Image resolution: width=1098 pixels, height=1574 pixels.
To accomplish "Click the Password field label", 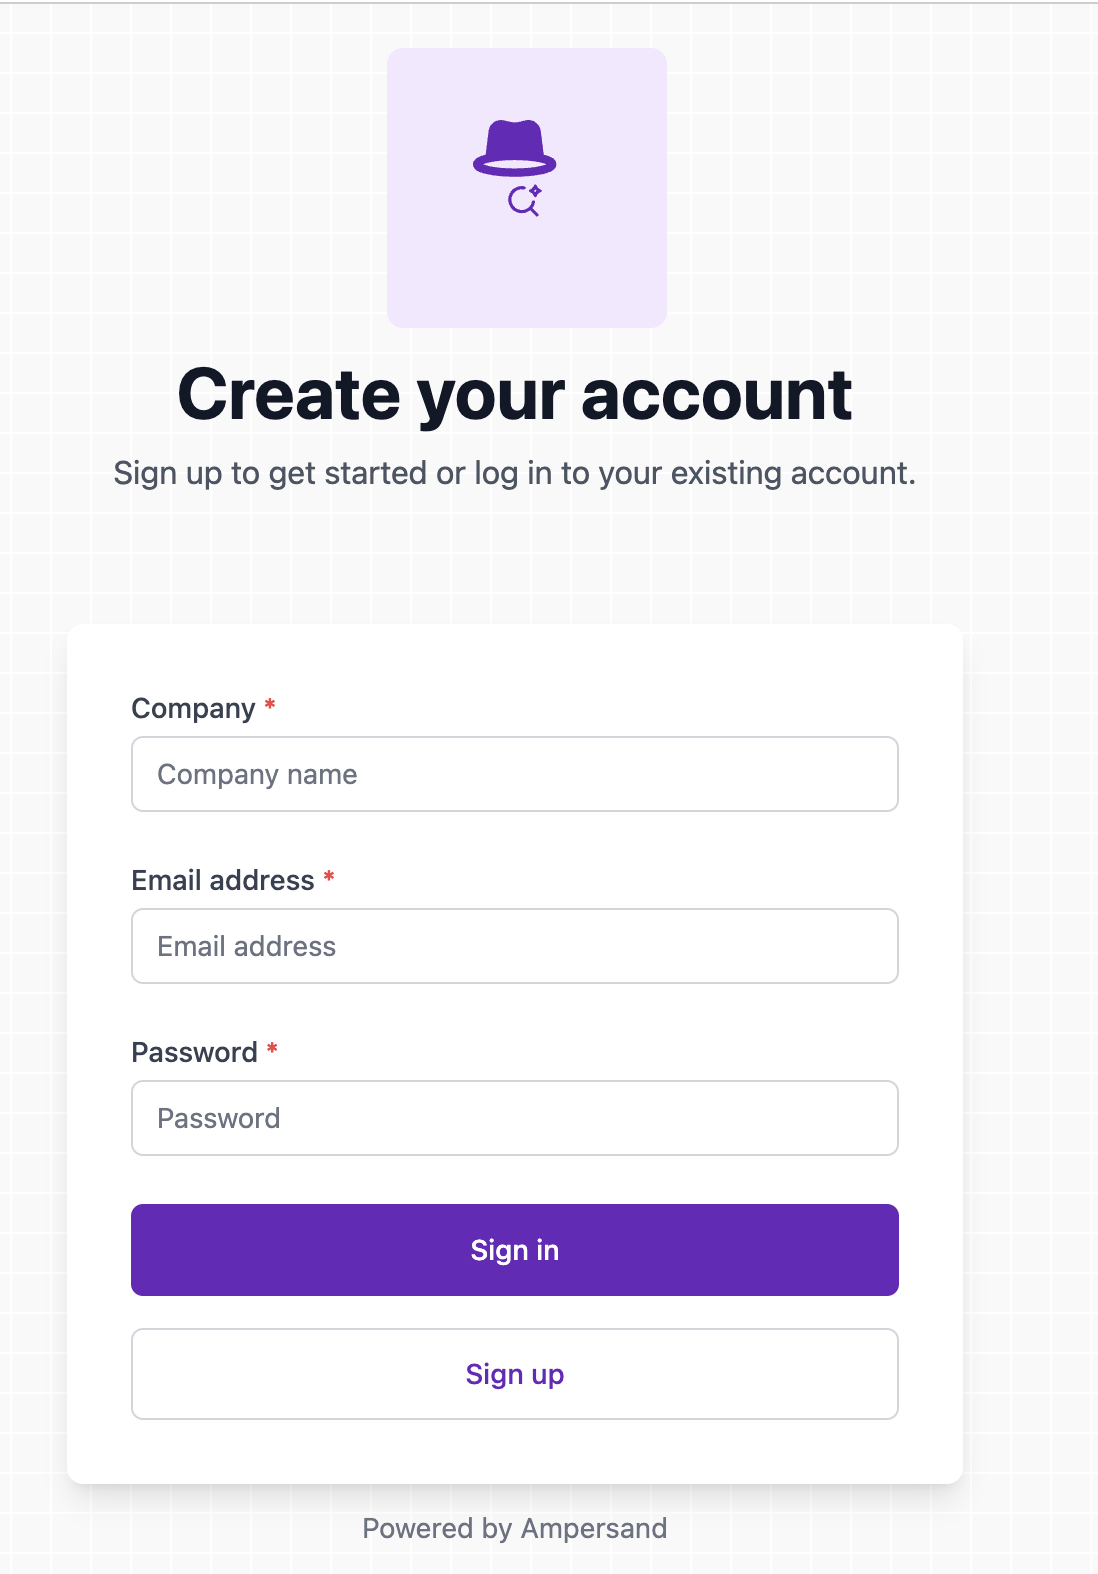I will [x=194, y=1052].
